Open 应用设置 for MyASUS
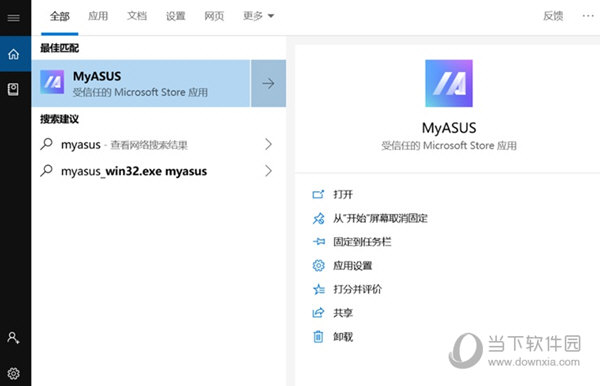Viewport: 600px width, 386px height. [x=352, y=265]
